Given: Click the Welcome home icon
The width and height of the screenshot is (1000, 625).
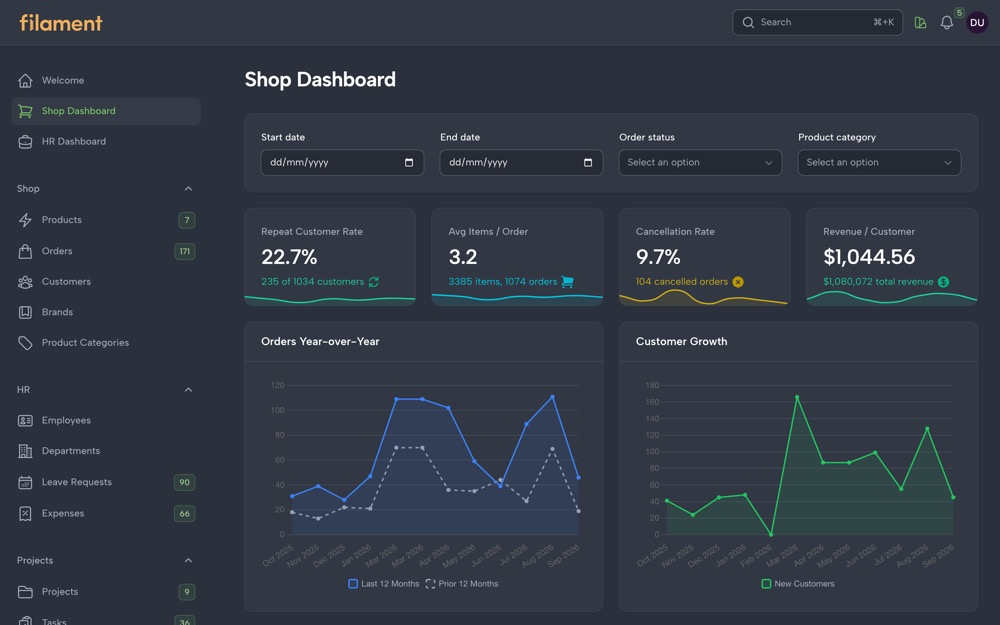Looking at the screenshot, I should click(25, 80).
